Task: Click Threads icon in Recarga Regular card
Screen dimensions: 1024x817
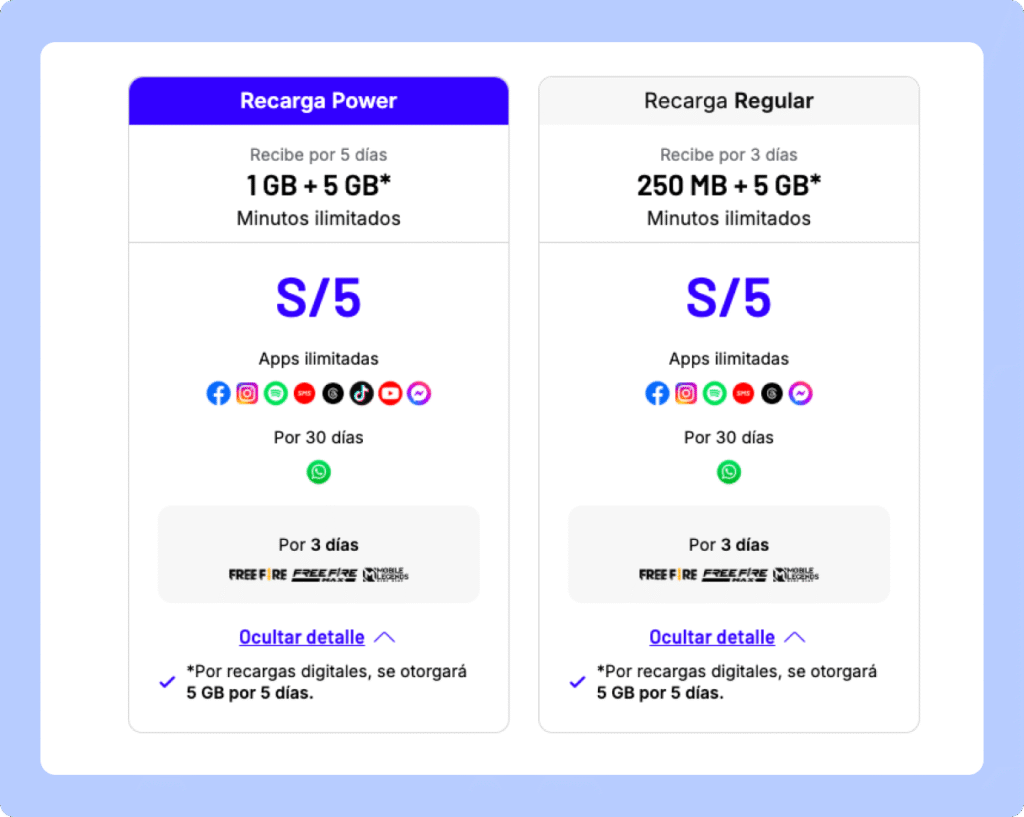Action: tap(771, 394)
